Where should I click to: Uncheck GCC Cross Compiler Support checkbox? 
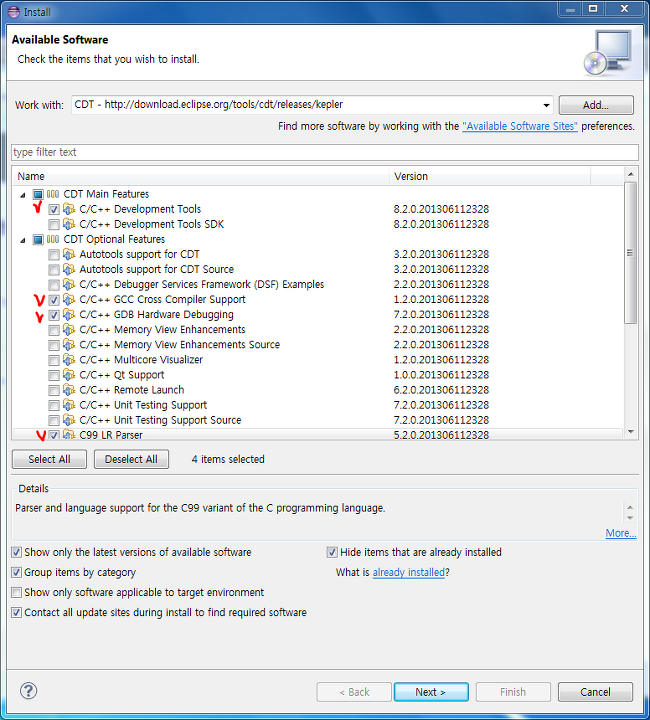pyautogui.click(x=54, y=300)
